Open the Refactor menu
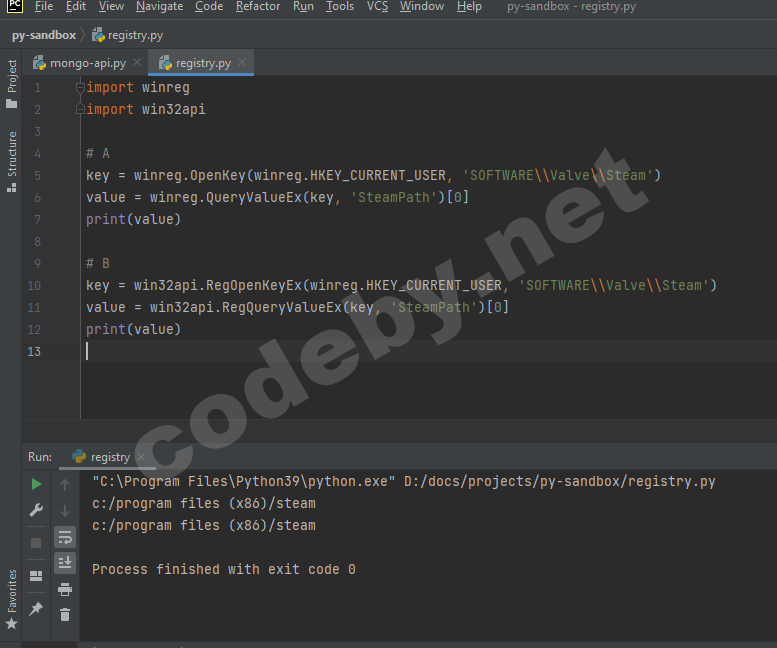This screenshot has width=777, height=648. pyautogui.click(x=258, y=7)
